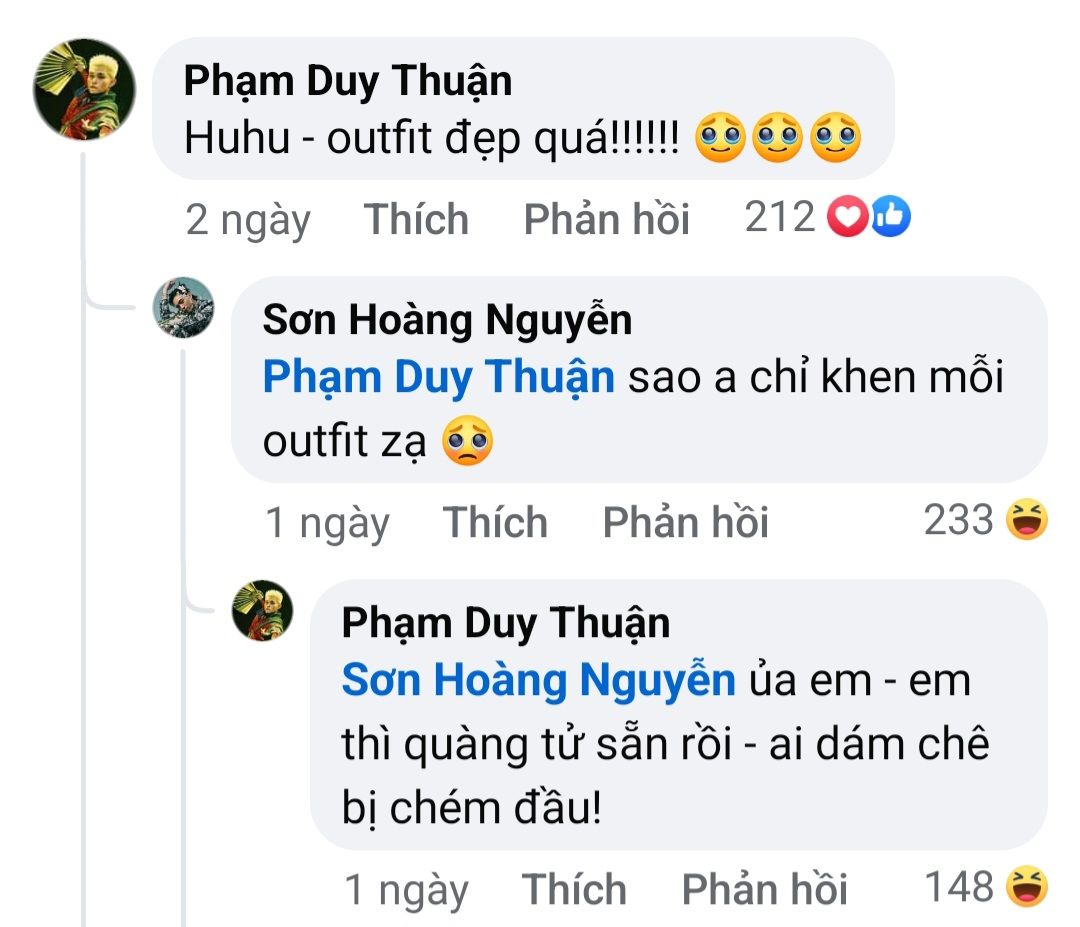Screen dimensions: 1080x927
Task: Reply to the "Huhu - outfit đẹp quá" comment
Action: [606, 219]
